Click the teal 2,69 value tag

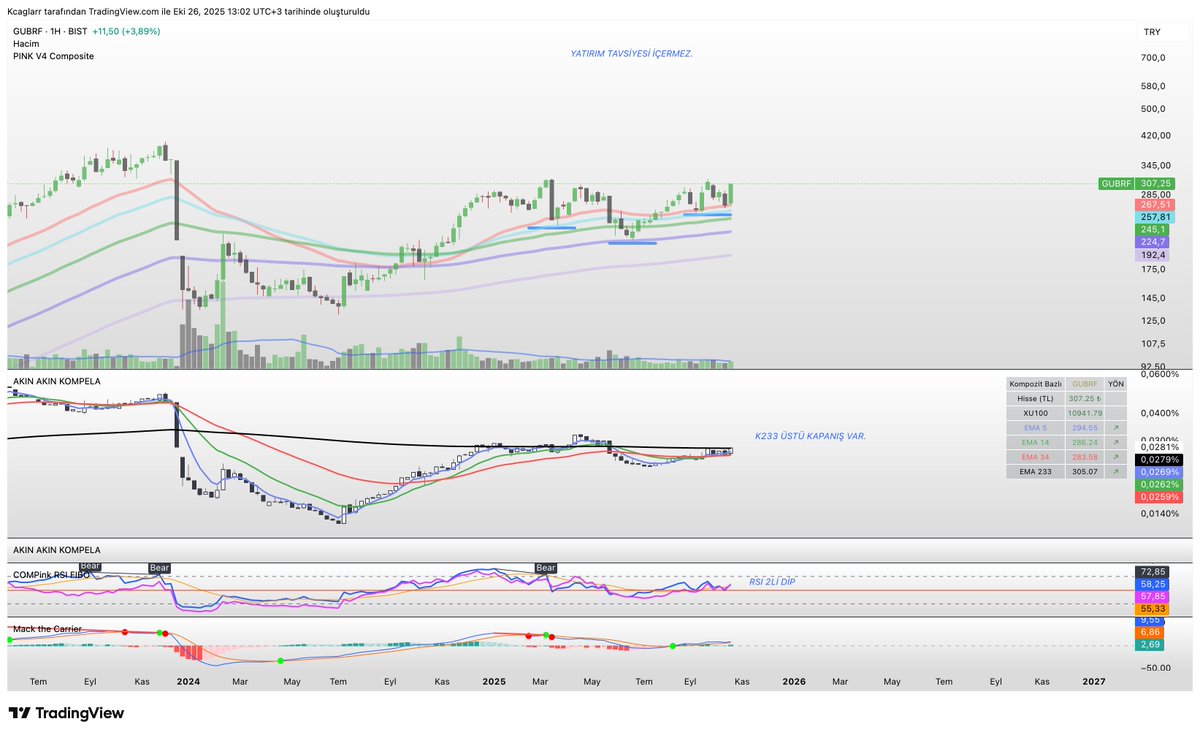point(1150,645)
